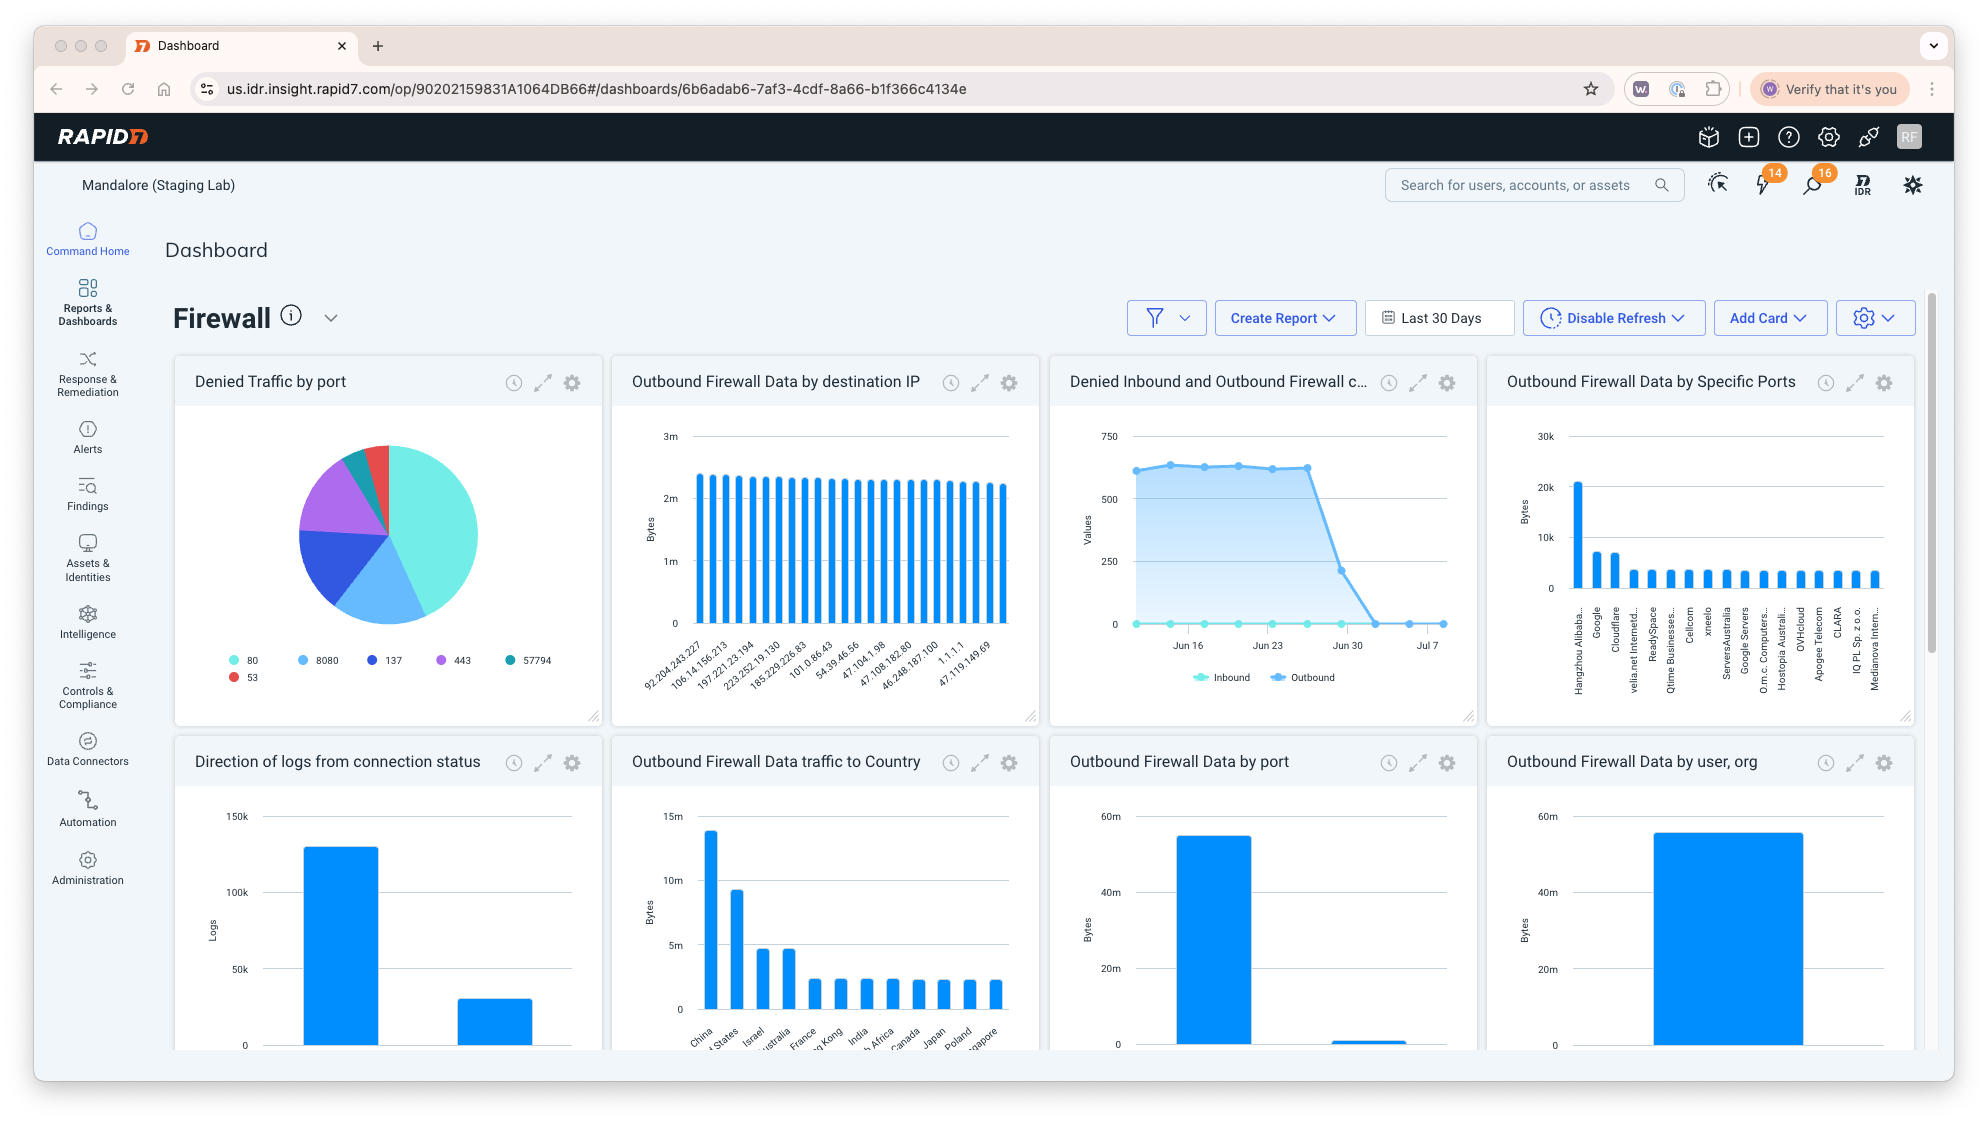The image size is (1988, 1123).
Task: Toggle port 8080 in the pie chart legend
Action: pos(319,661)
